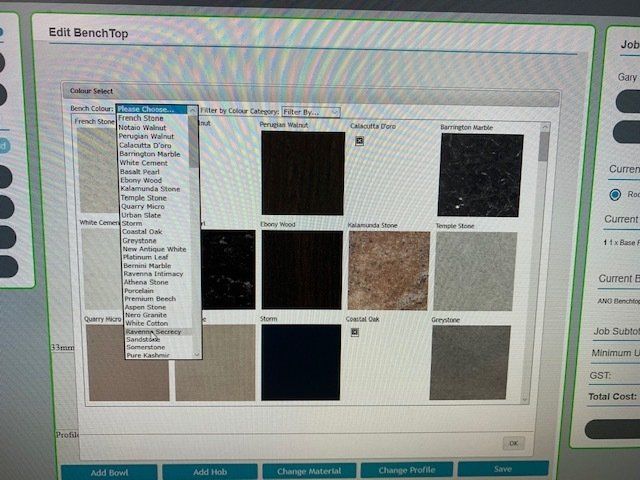Viewport: 640px width, 480px height.
Task: Select the Kalamunda Stone swatch
Action: point(389,271)
